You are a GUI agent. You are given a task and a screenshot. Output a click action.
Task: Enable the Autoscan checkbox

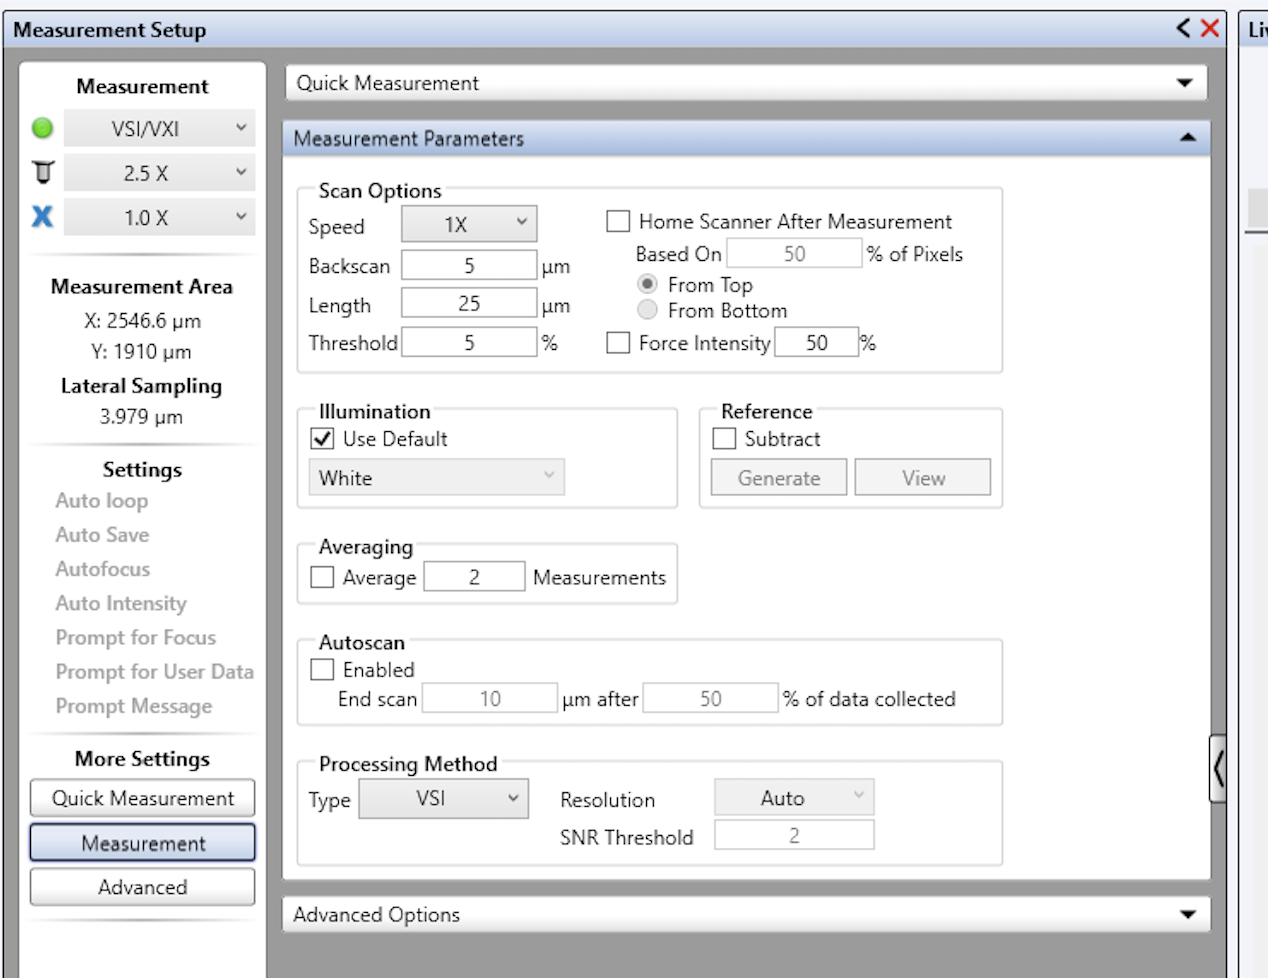[x=323, y=670]
